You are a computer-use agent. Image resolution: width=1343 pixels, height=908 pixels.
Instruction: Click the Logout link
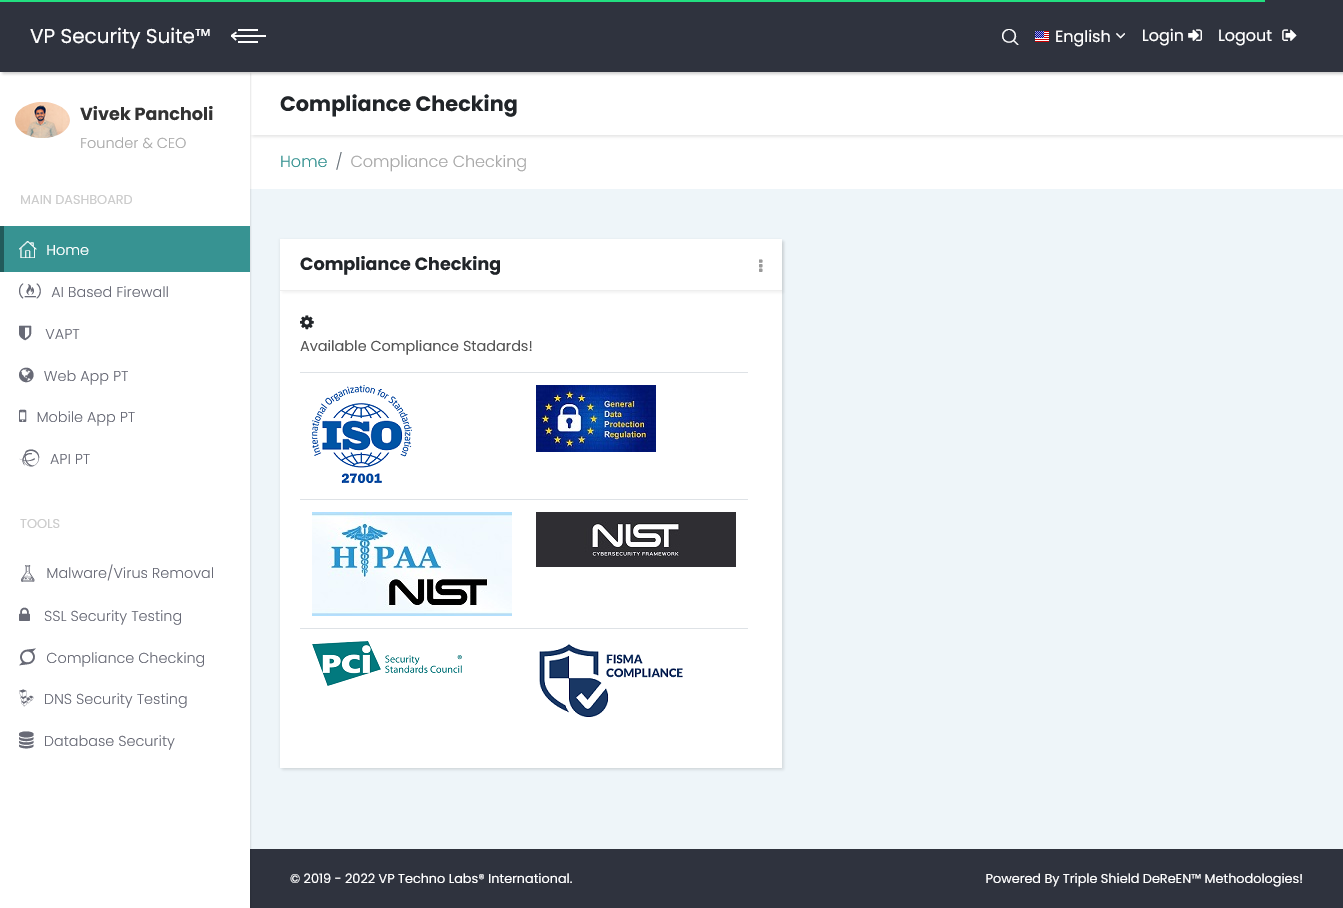[x=1257, y=36]
